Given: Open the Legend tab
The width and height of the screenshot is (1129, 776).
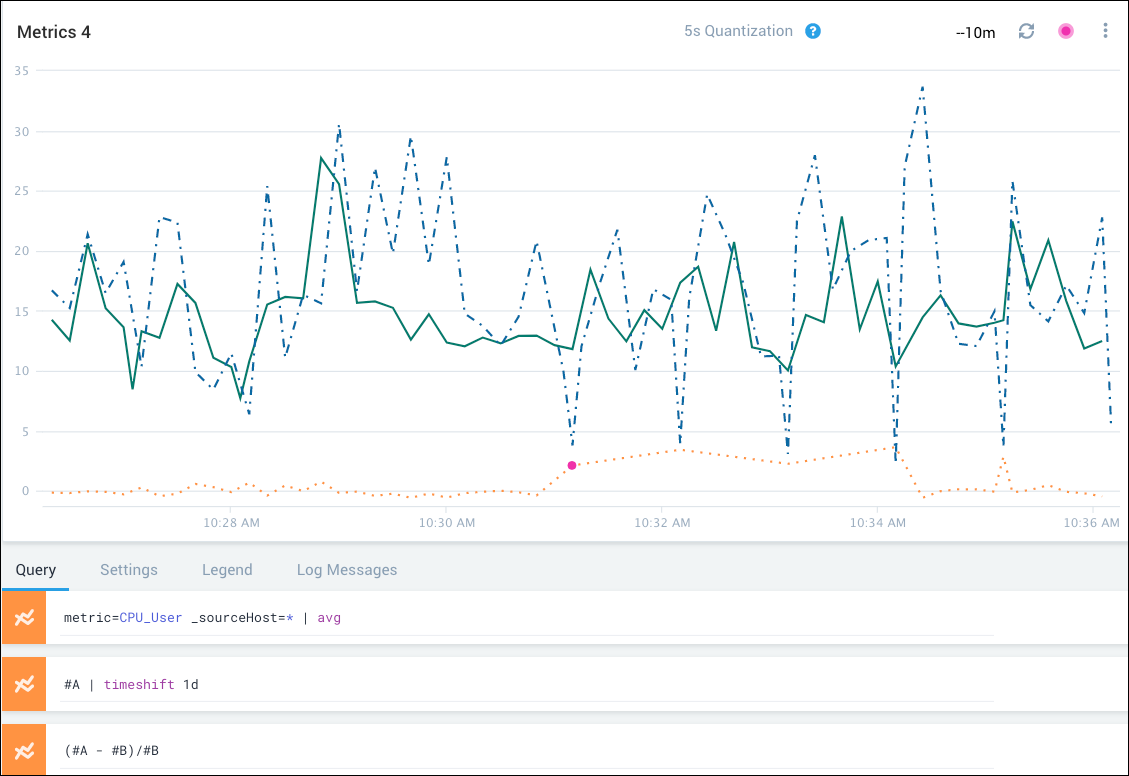Looking at the screenshot, I should [x=227, y=570].
